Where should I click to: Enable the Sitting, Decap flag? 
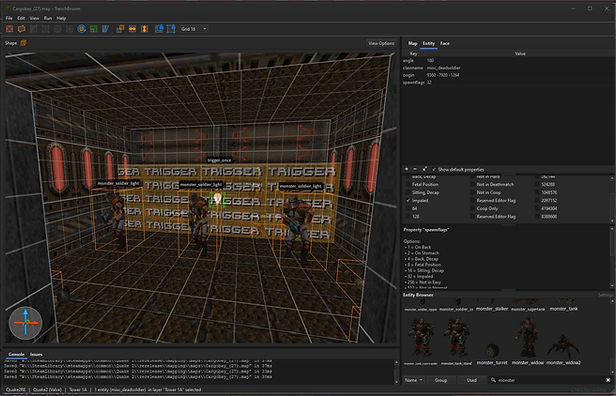[x=408, y=192]
